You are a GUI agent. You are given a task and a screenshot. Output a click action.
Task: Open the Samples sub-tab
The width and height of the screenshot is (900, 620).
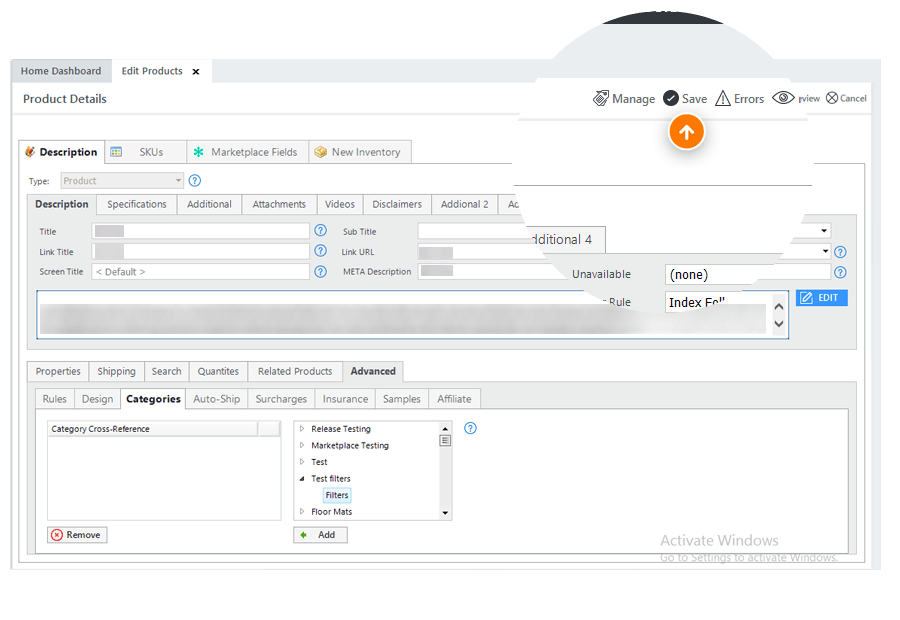[402, 399]
